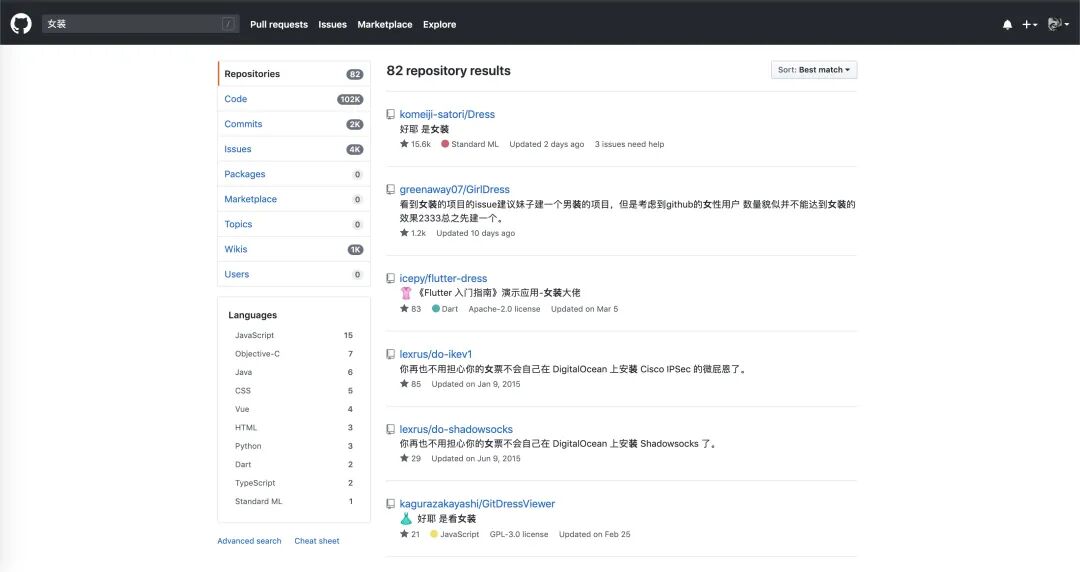
Task: Click the red Standard ML language dot
Action: click(445, 144)
